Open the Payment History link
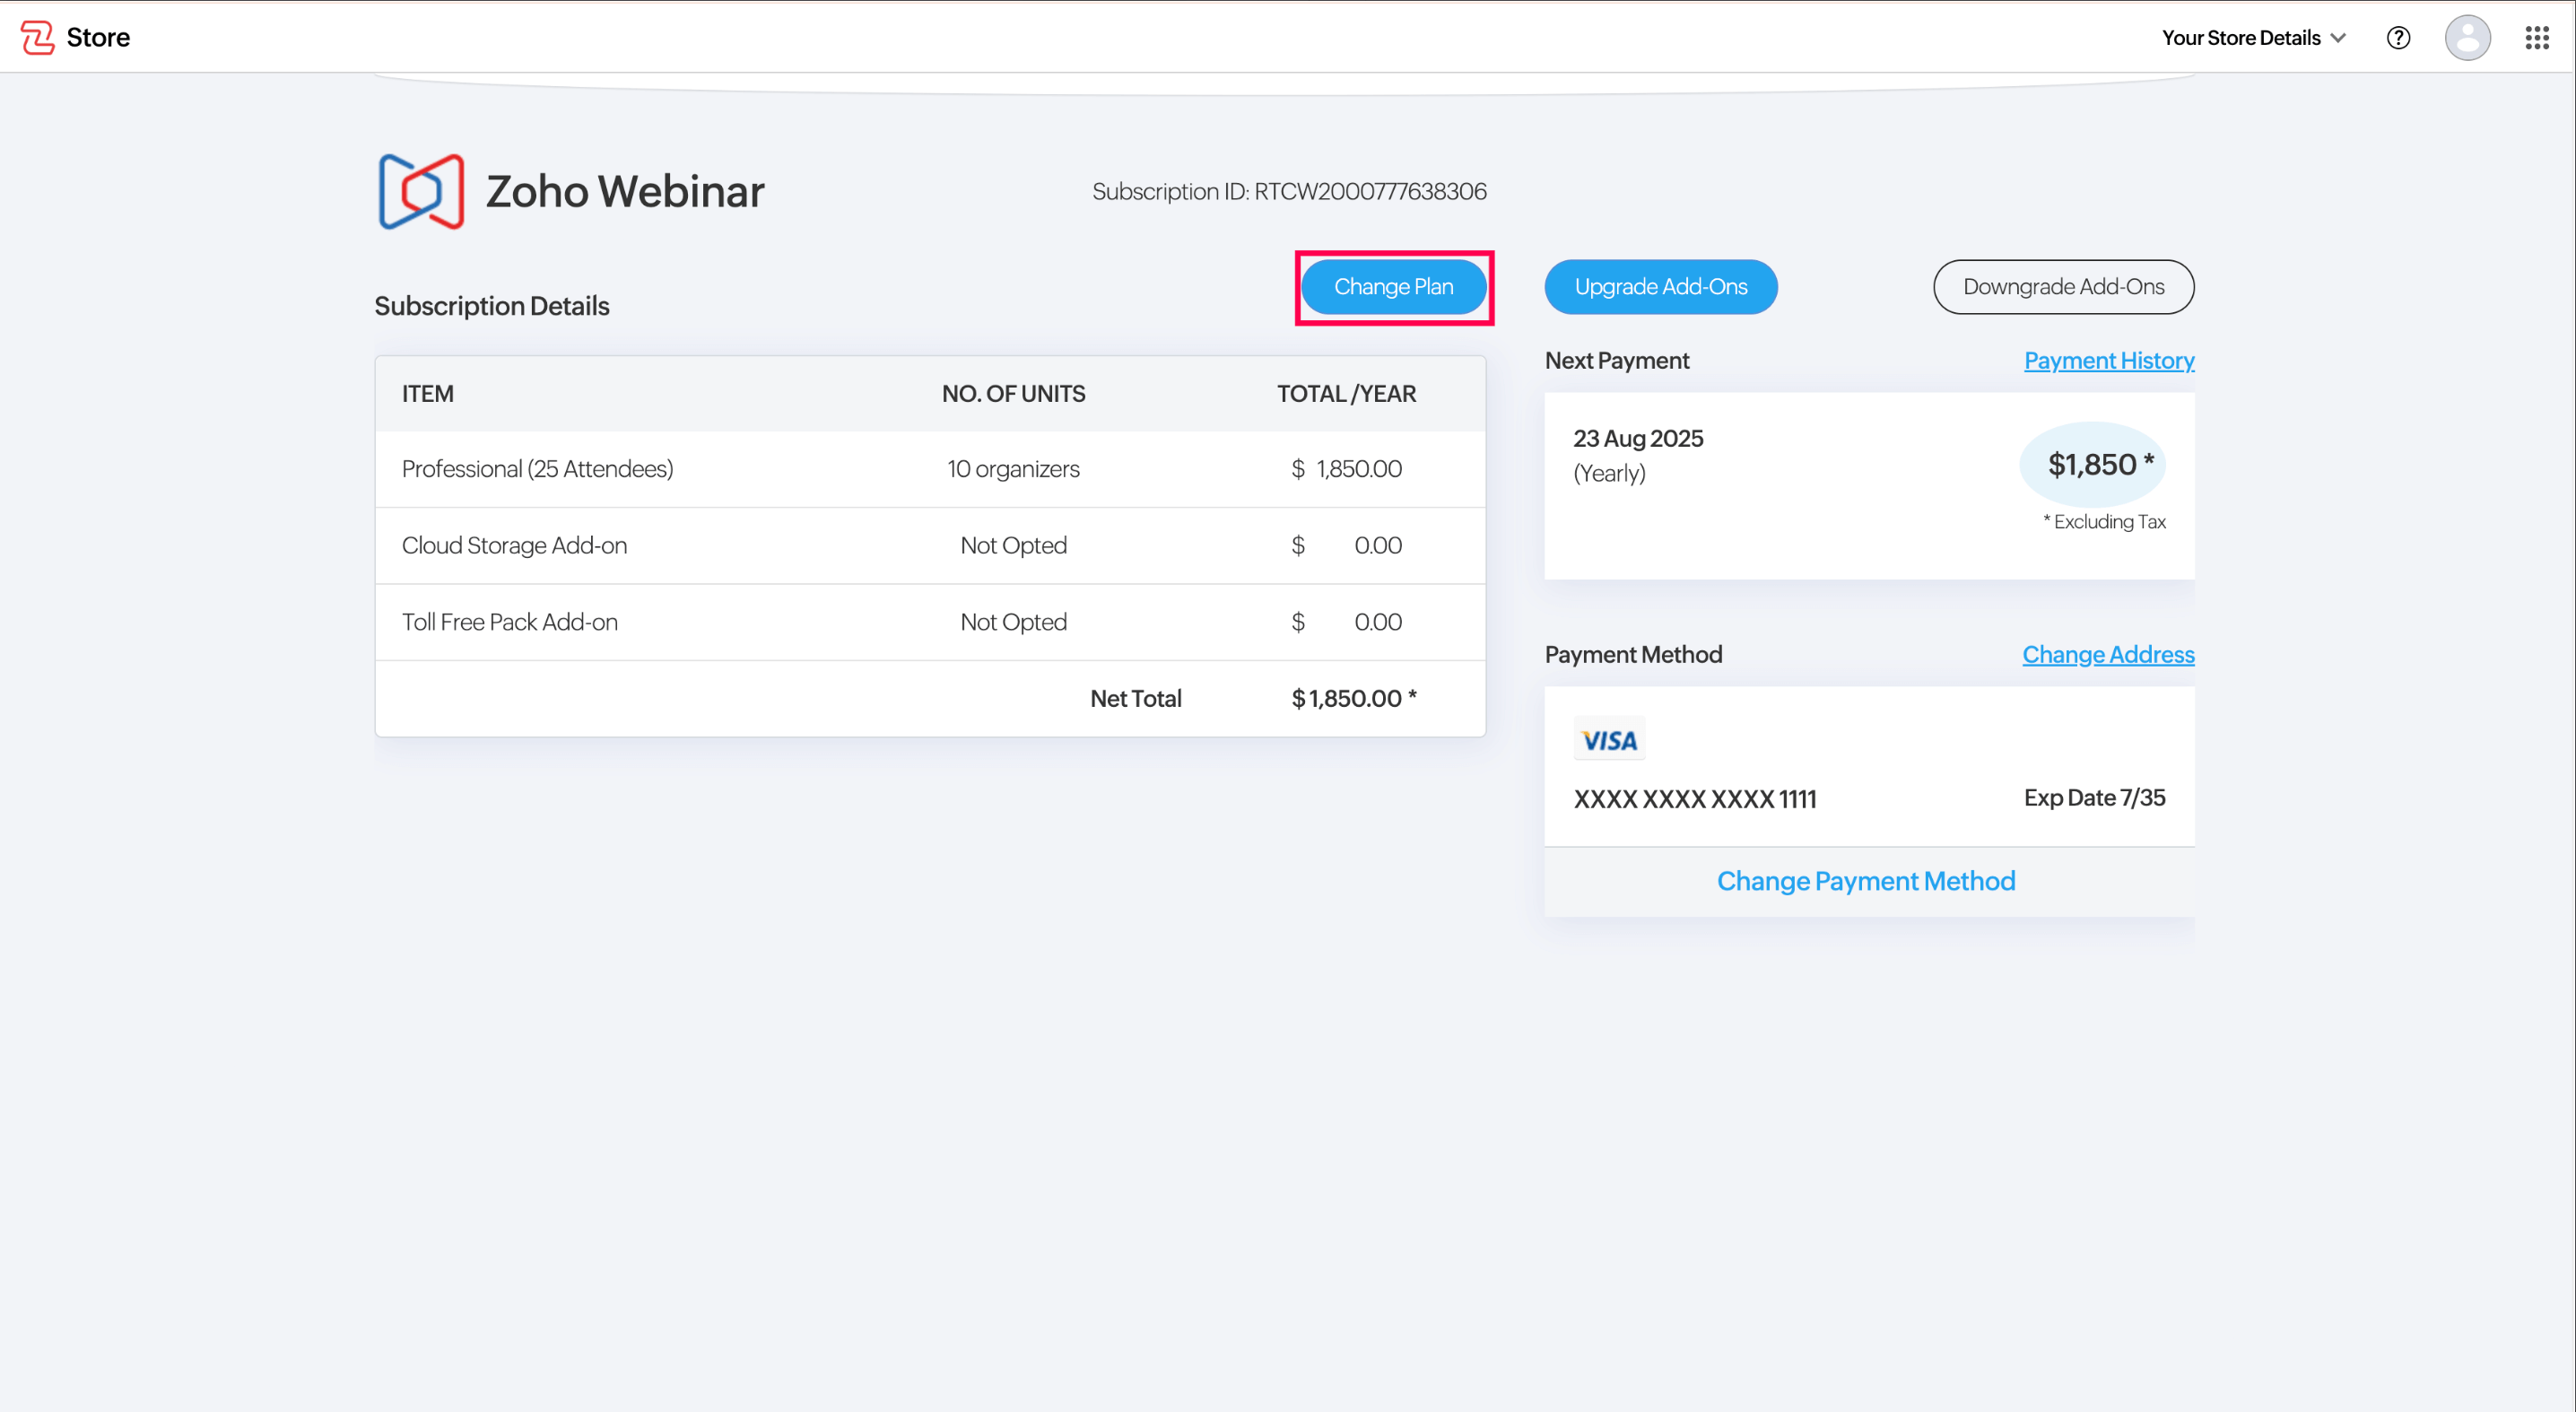 (x=2108, y=360)
